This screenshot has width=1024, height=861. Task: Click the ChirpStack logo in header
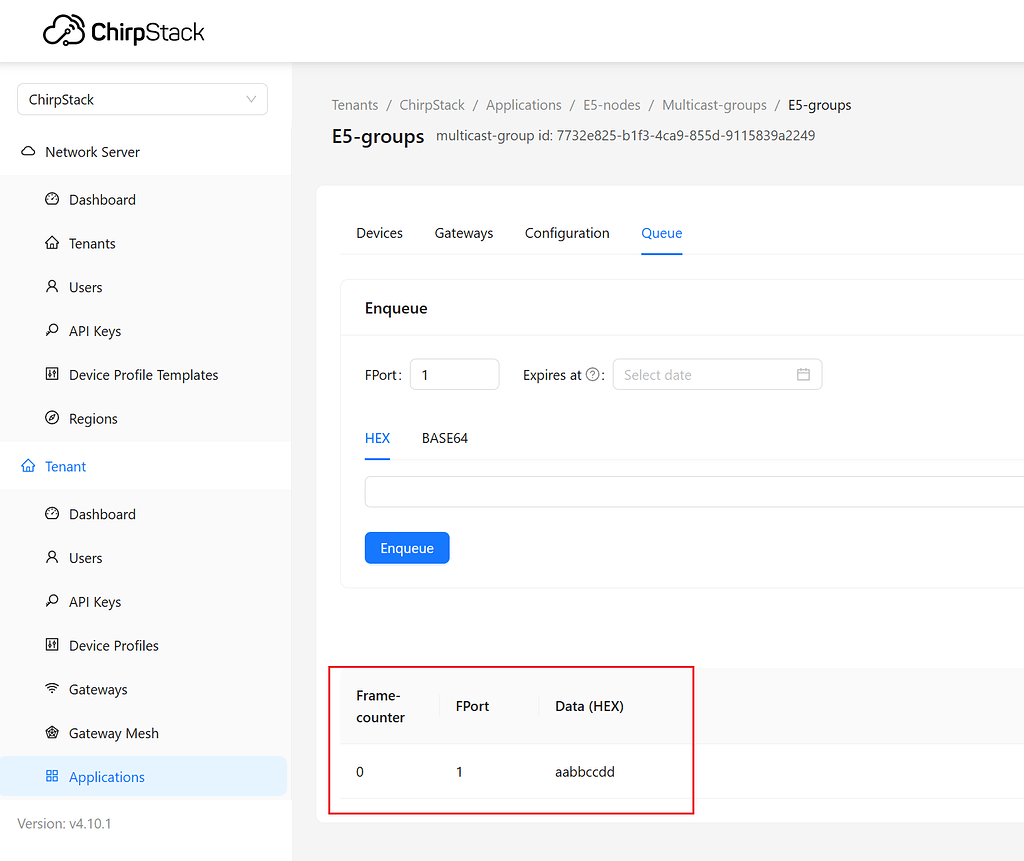click(124, 32)
